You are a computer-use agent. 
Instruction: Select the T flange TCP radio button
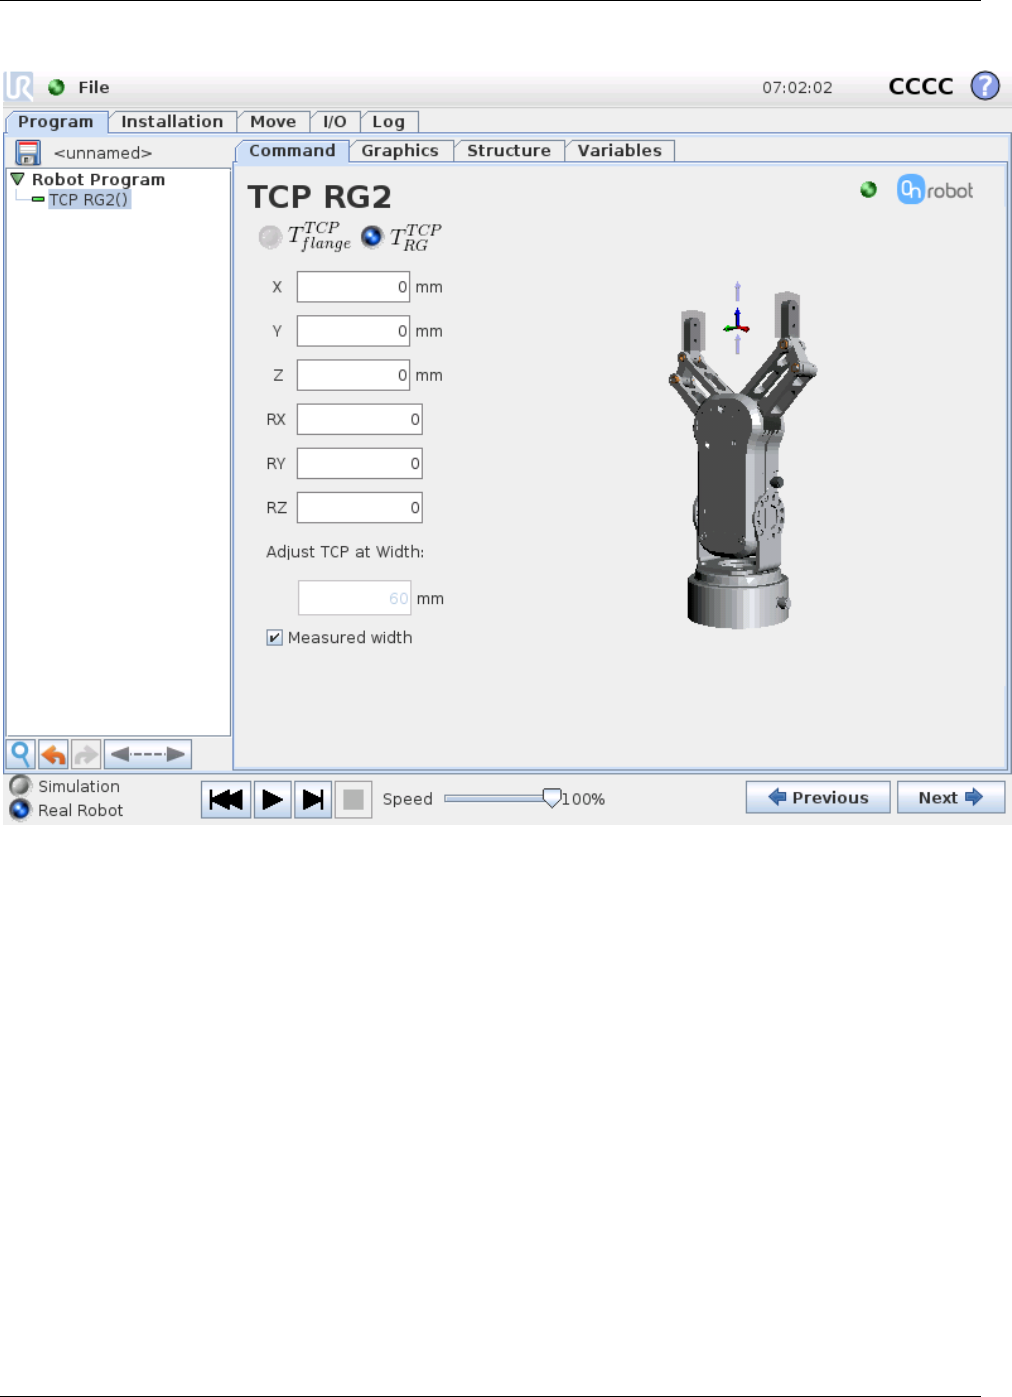point(270,237)
